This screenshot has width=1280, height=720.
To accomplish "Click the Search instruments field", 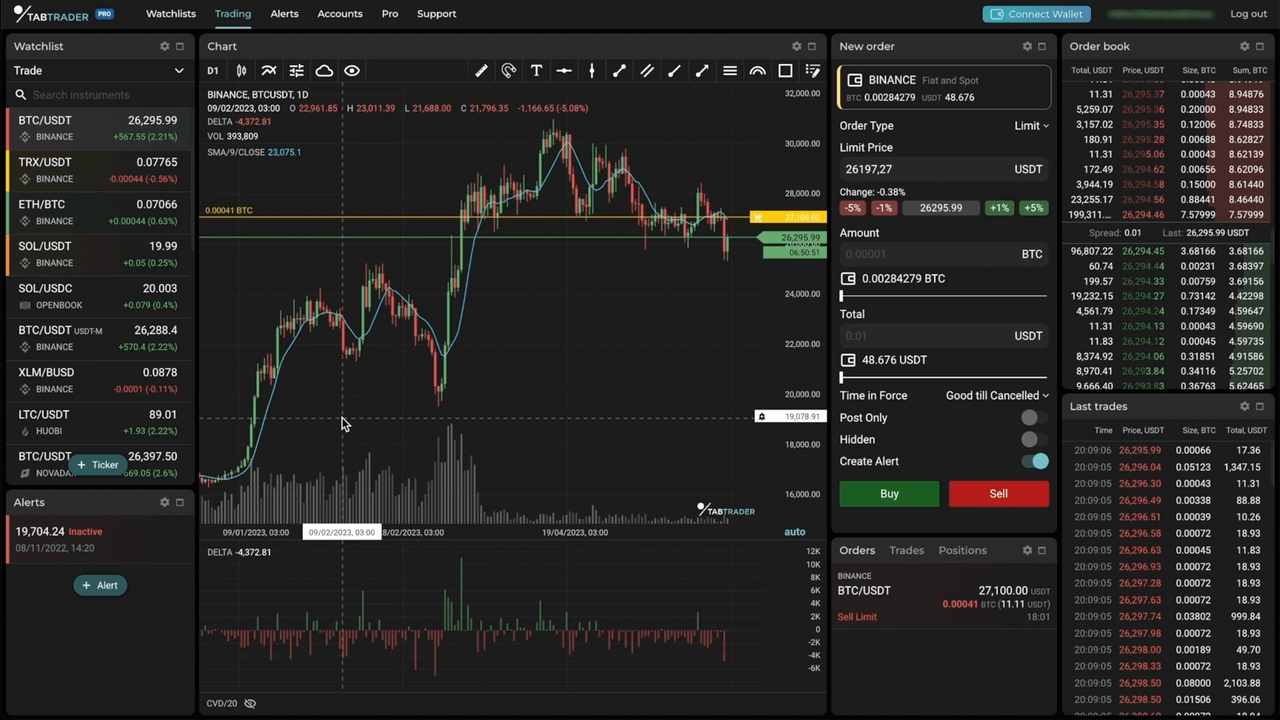I will 98,95.
